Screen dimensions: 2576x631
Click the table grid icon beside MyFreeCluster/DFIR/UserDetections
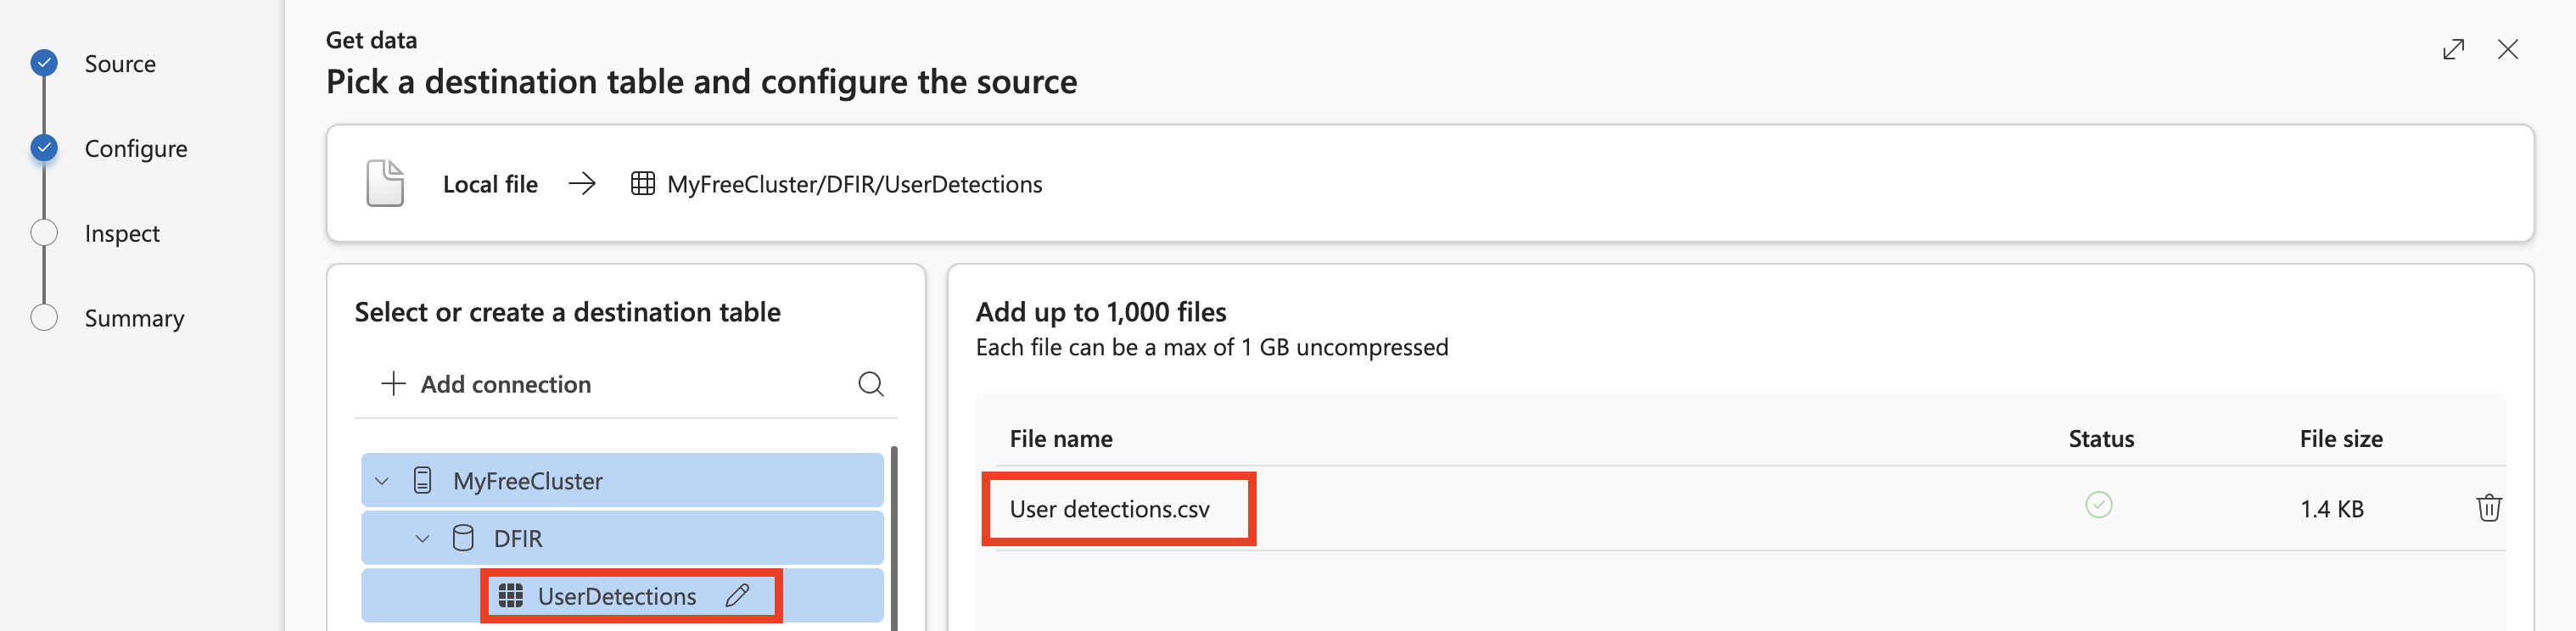click(642, 184)
